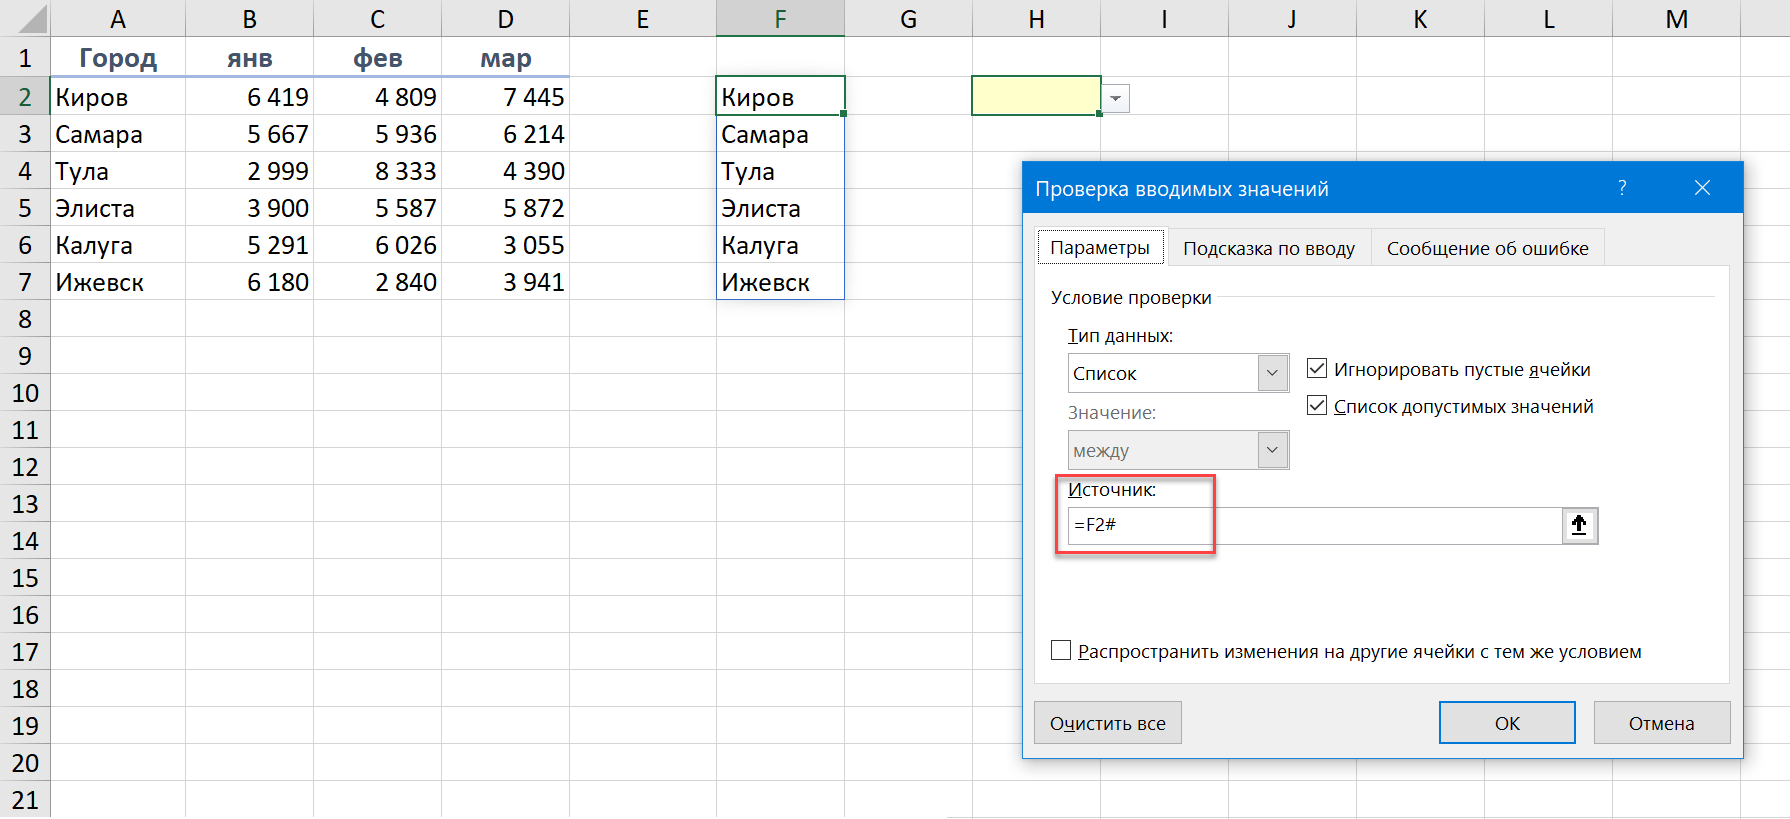Image resolution: width=1790 pixels, height=819 pixels.
Task: Open the Тип данных combo box showing Список
Action: [1178, 373]
